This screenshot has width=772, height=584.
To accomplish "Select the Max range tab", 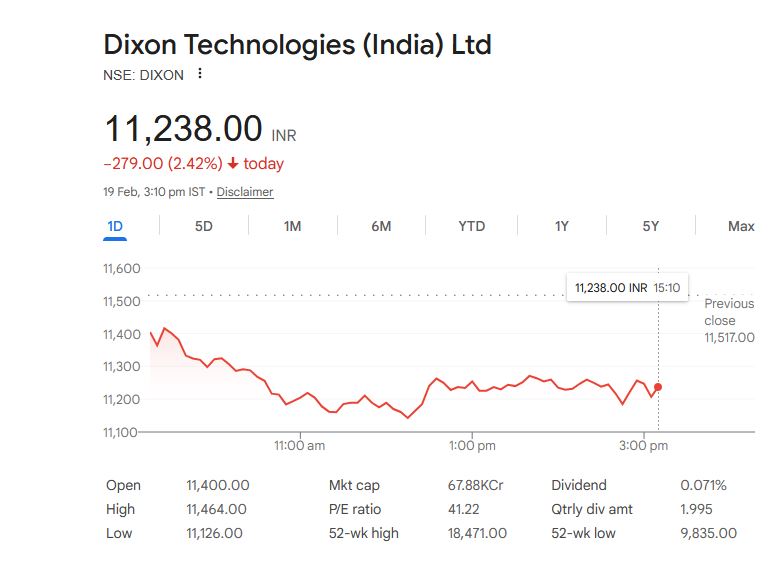I will (741, 226).
